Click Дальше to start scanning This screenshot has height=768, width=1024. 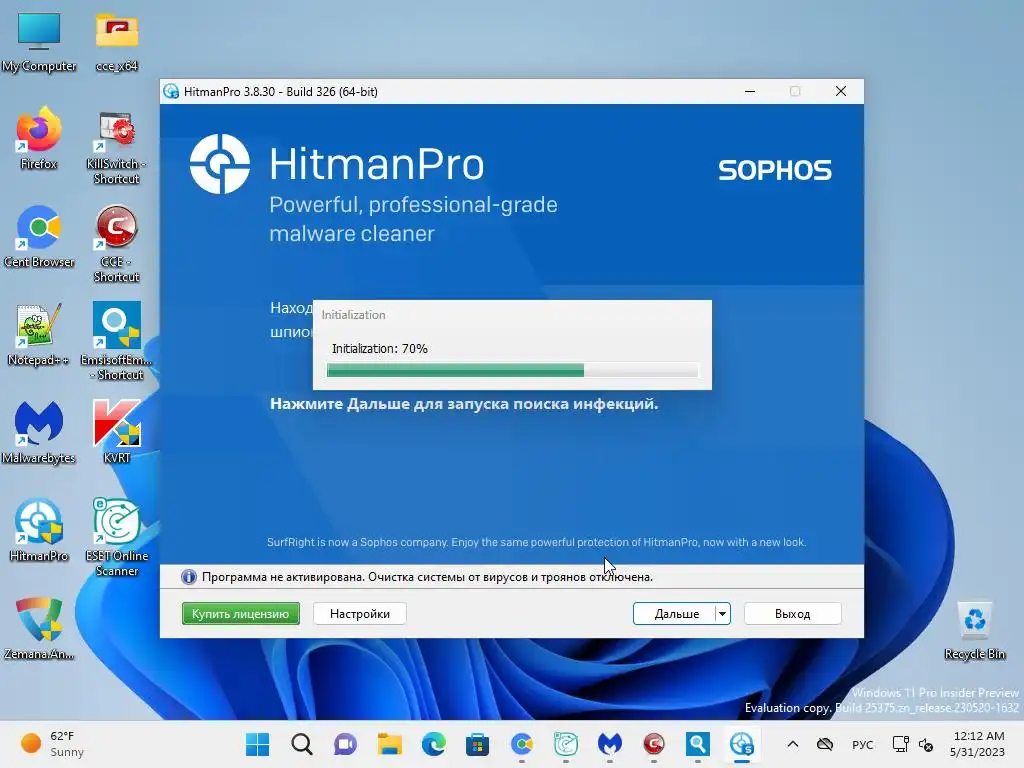(x=675, y=614)
